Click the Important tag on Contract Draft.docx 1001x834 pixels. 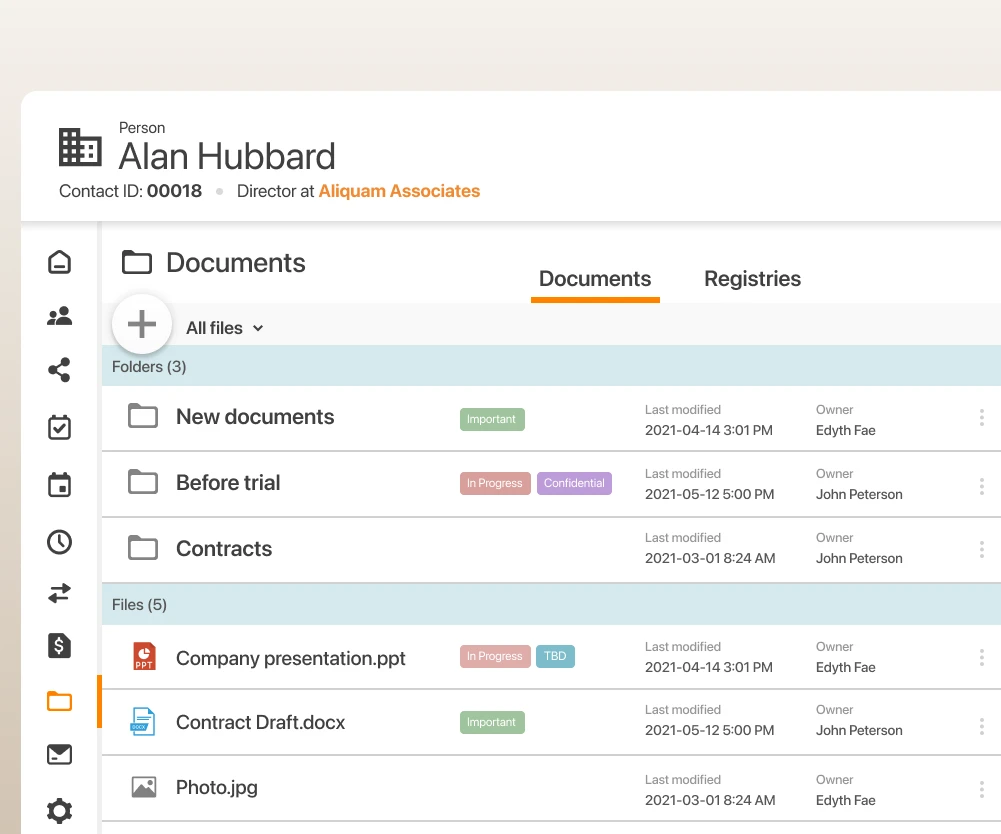[x=492, y=722]
